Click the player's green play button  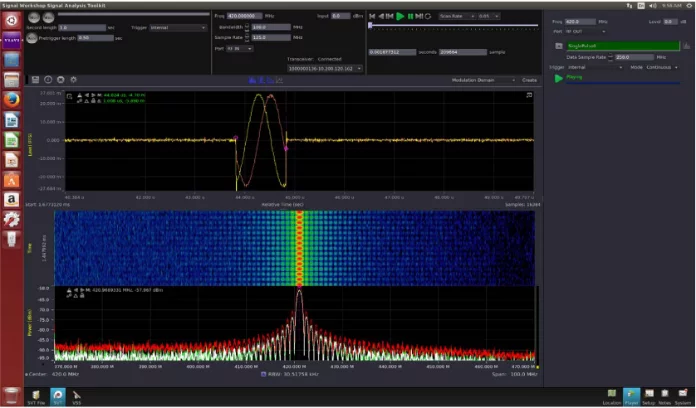558,79
